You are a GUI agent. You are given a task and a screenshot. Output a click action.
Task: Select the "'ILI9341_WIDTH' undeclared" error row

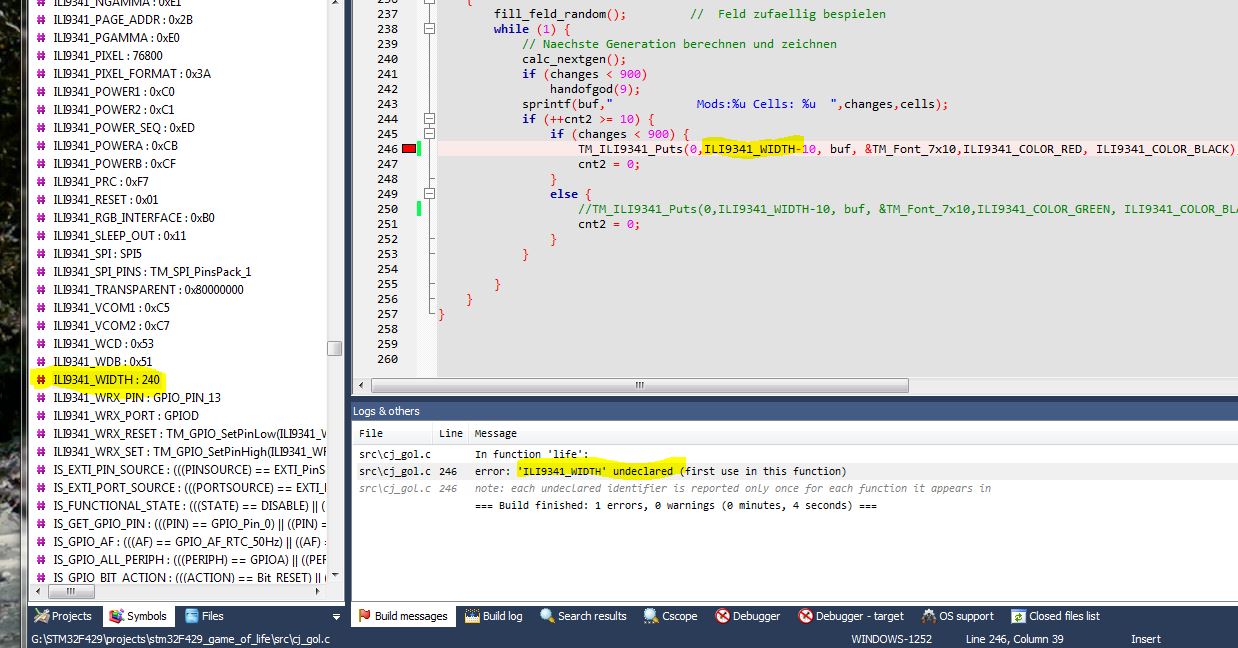click(795, 471)
